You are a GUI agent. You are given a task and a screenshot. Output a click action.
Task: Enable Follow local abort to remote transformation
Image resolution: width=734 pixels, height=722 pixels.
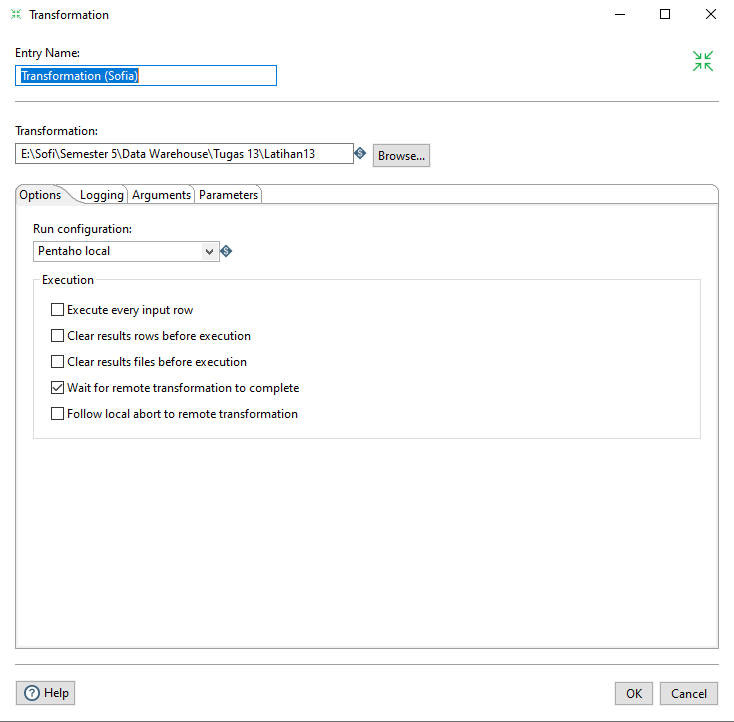tap(57, 414)
